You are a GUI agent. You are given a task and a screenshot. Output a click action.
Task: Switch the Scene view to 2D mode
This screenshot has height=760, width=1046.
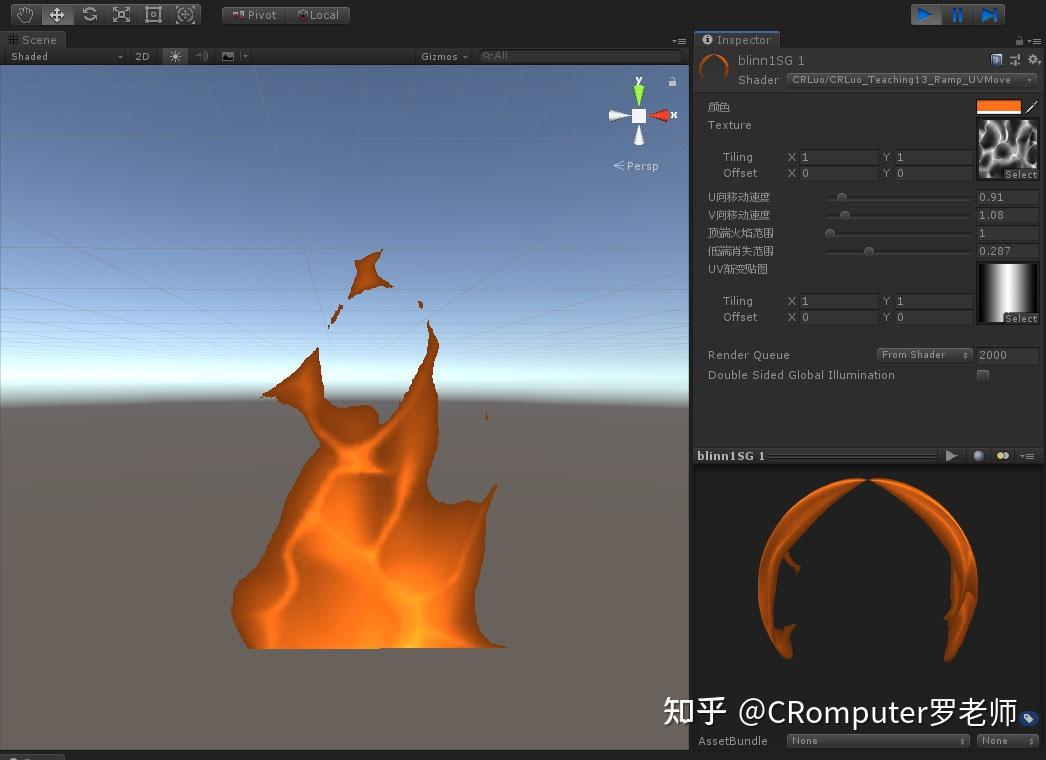(142, 56)
